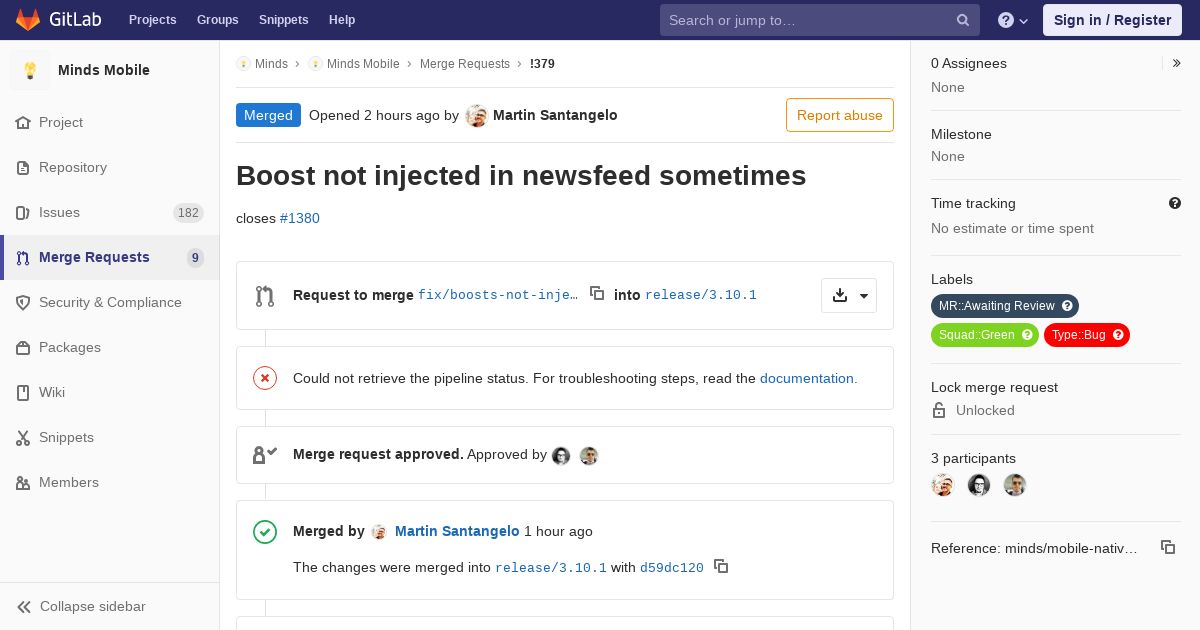This screenshot has width=1200, height=630.
Task: Collapse sidebar at bottom left
Action: (92, 606)
